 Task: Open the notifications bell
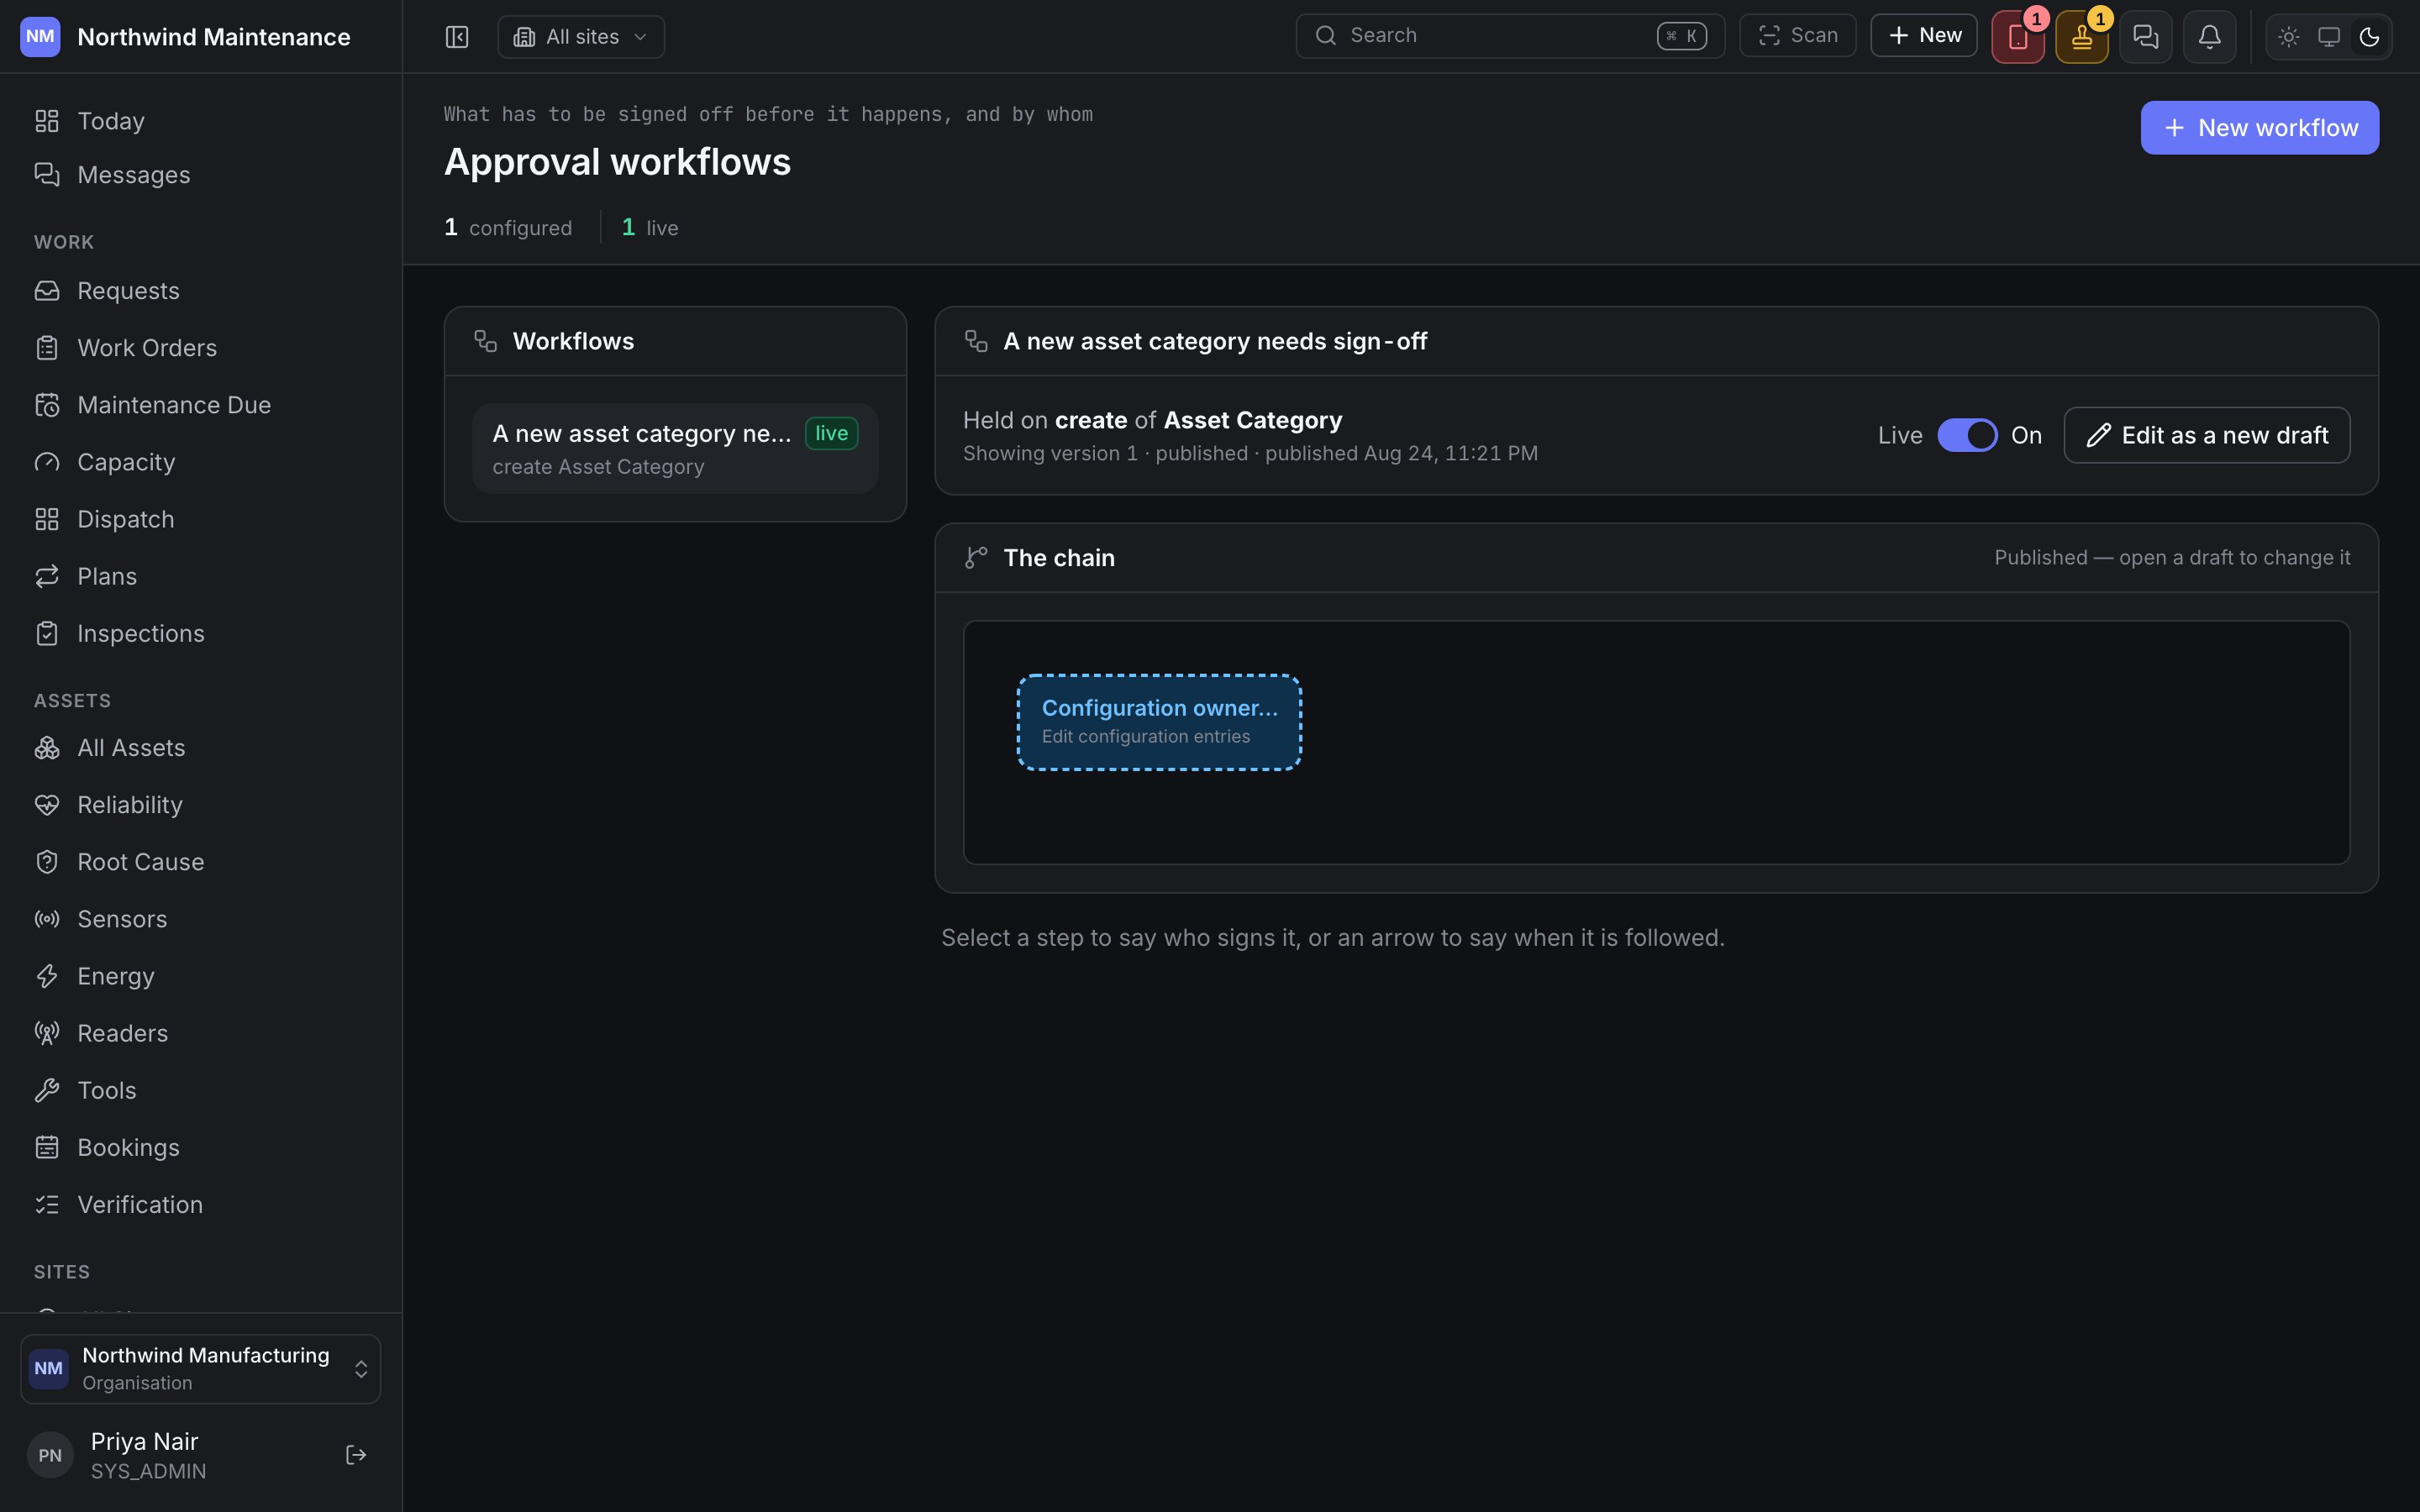click(x=2210, y=38)
